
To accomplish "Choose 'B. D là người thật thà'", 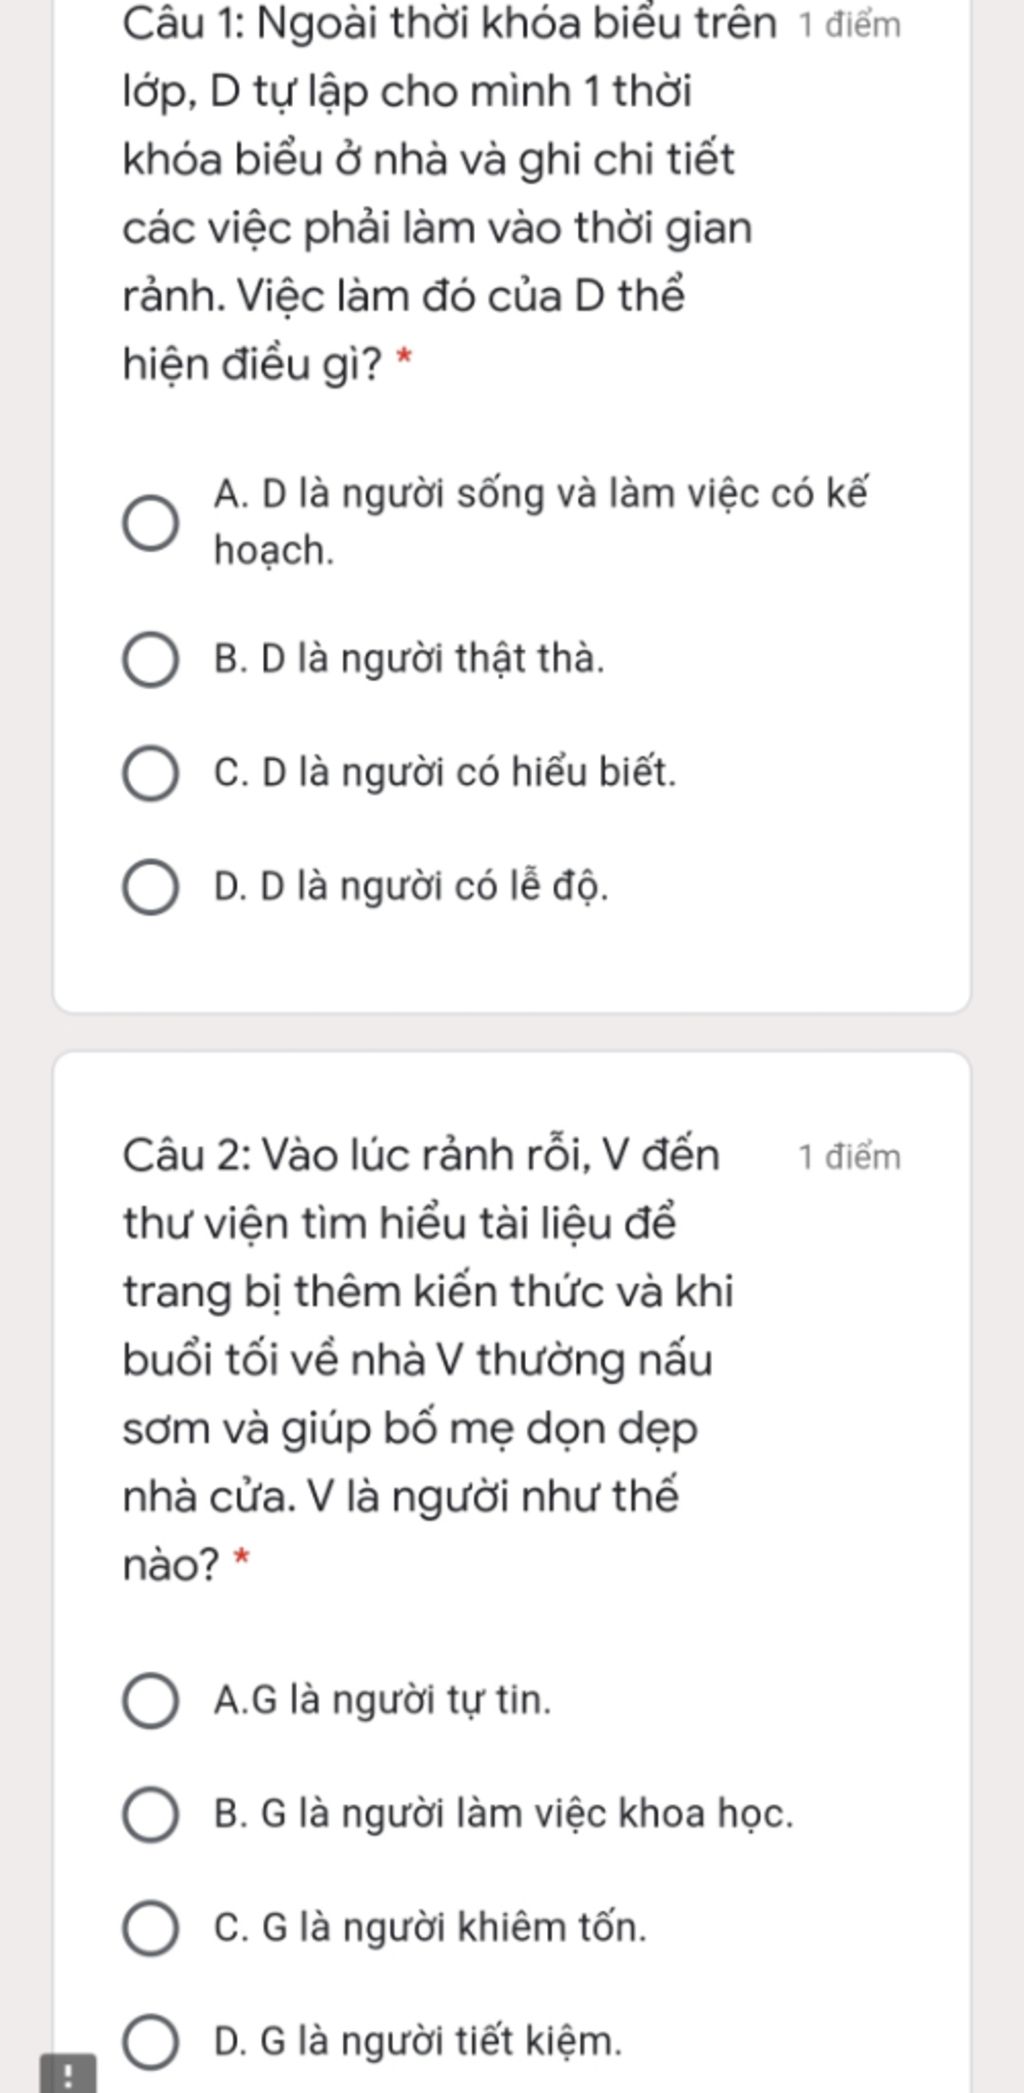I will click(151, 660).
